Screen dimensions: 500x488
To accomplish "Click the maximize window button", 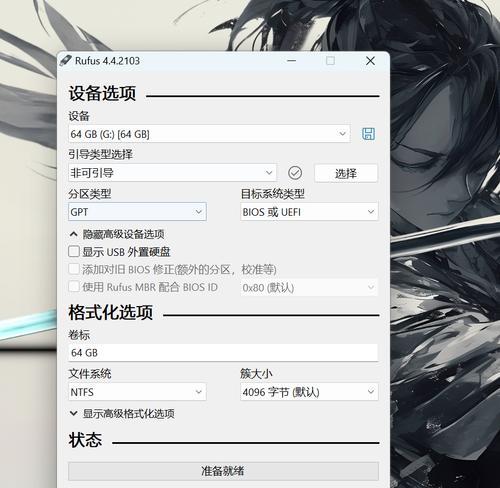I will coord(330,61).
